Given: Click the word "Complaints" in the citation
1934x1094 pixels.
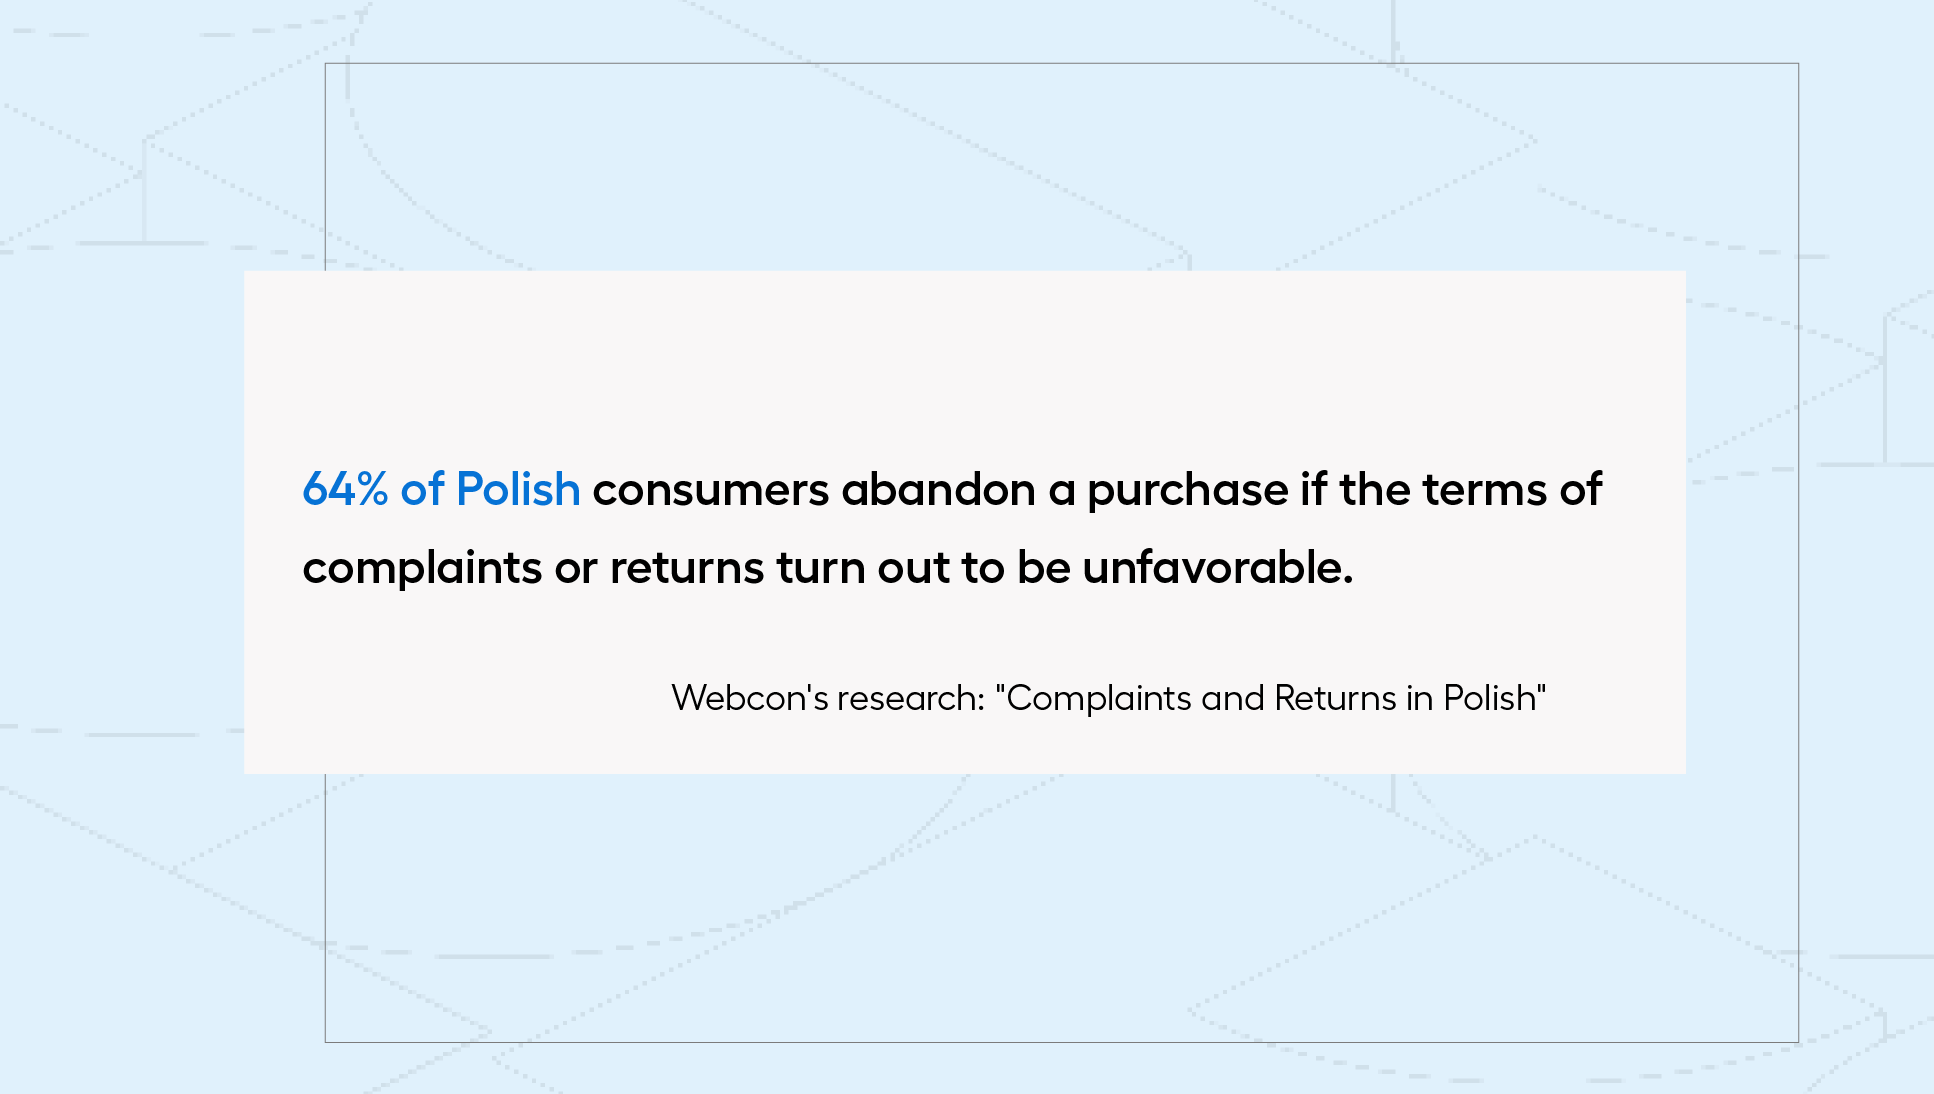Looking at the screenshot, I should [x=1098, y=699].
